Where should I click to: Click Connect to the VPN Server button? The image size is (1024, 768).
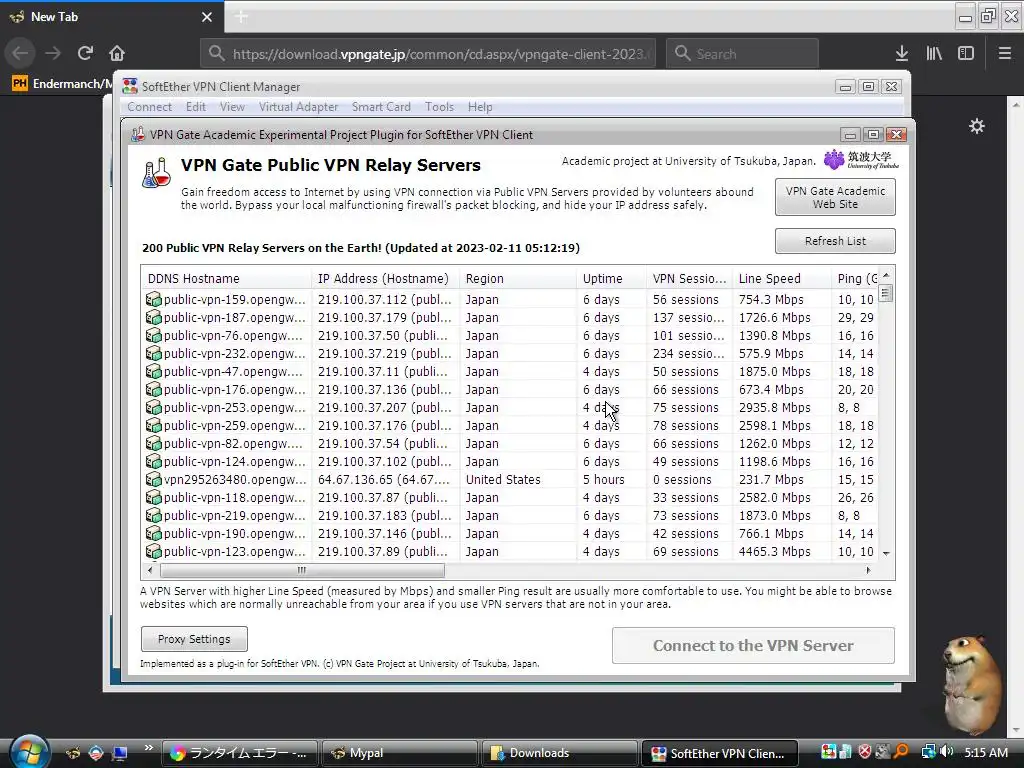click(x=753, y=645)
